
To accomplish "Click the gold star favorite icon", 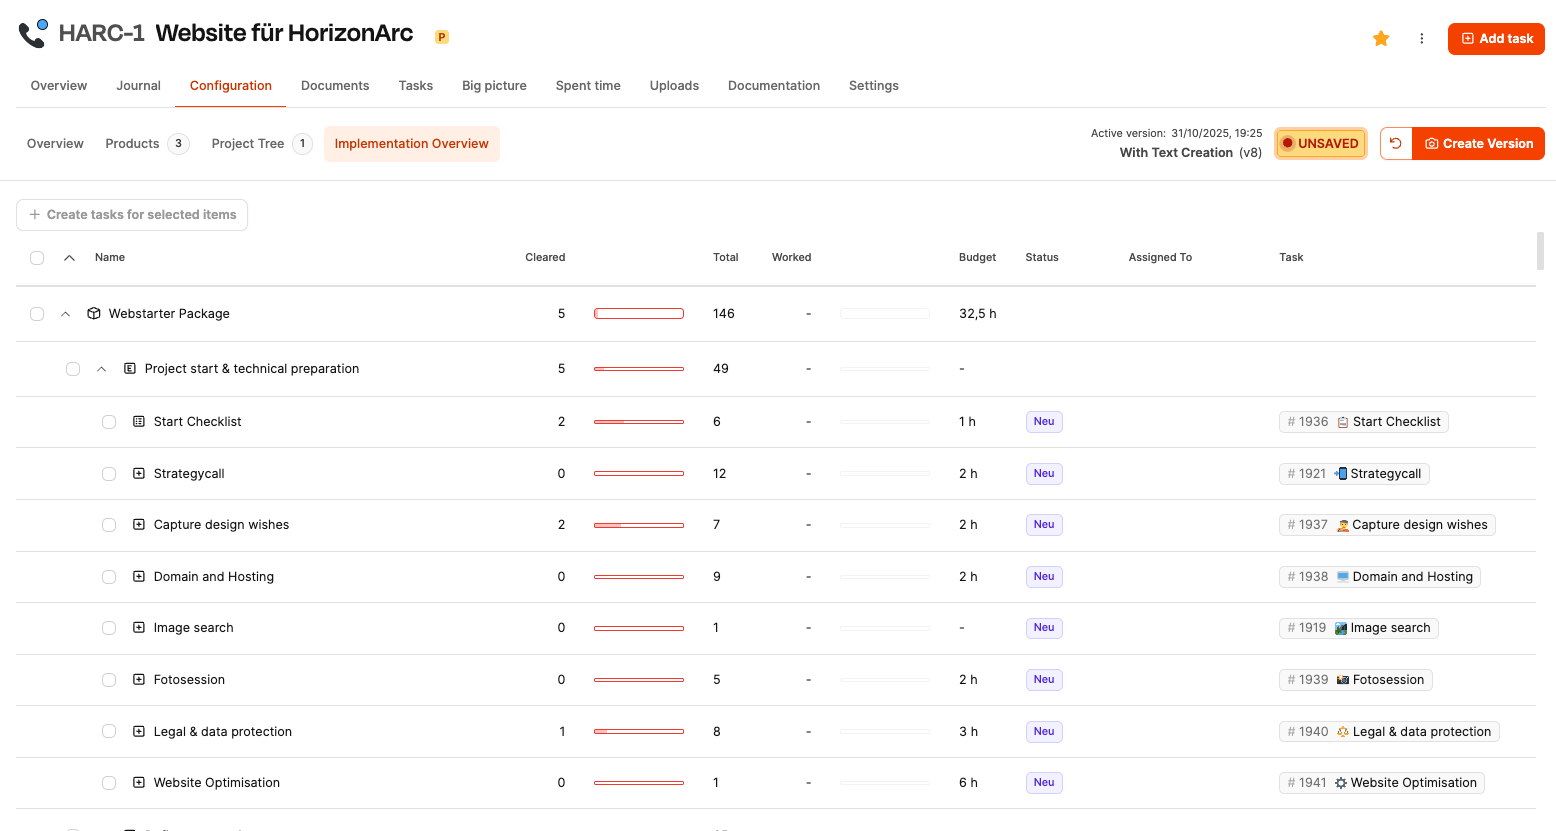I will tap(1381, 39).
